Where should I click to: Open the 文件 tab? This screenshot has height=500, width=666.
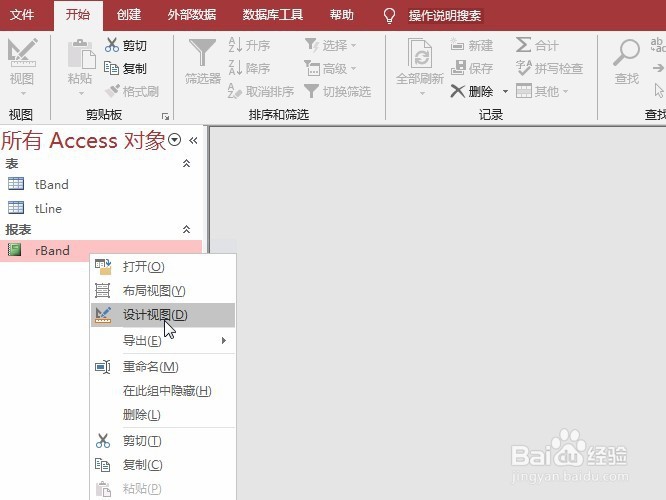(22, 15)
